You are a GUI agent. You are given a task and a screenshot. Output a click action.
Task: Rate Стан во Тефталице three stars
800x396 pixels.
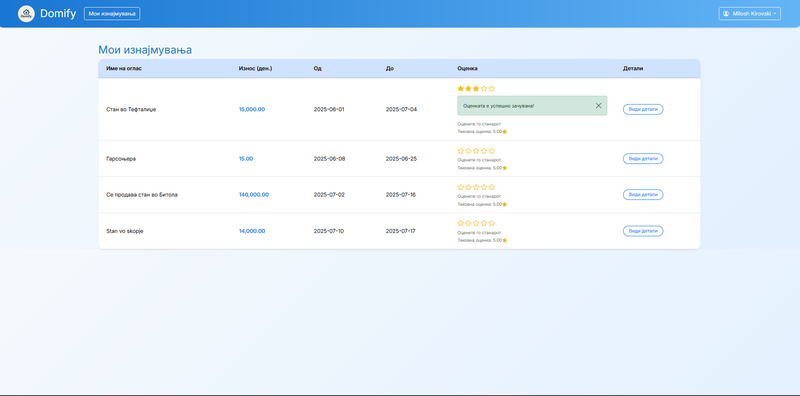pos(476,89)
